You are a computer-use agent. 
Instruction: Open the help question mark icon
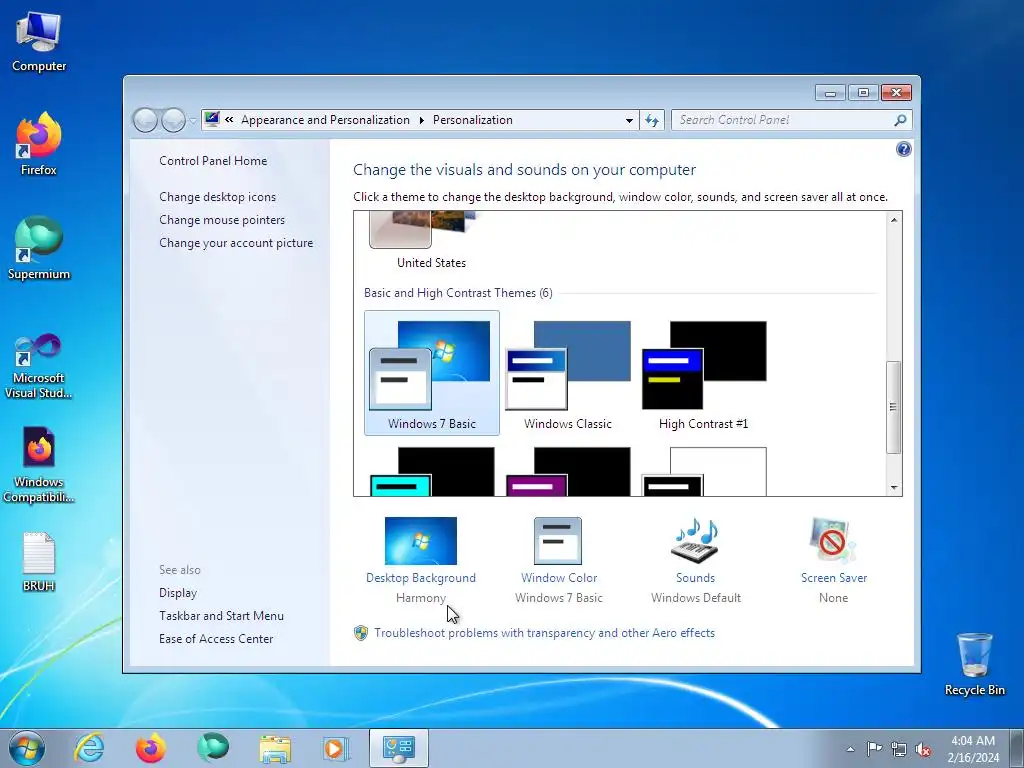coord(903,150)
